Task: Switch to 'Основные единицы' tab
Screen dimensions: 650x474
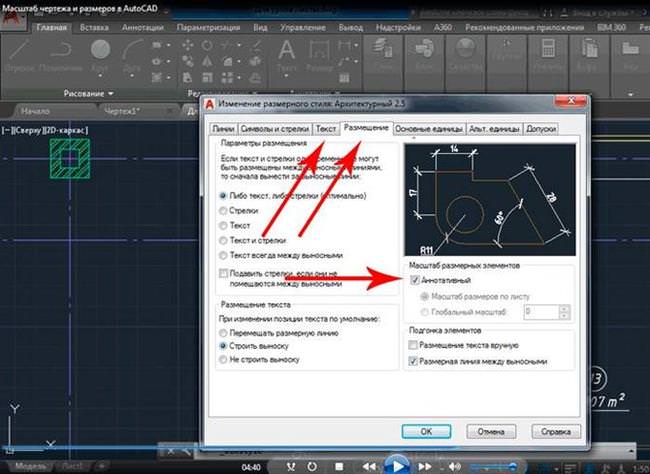Action: click(x=429, y=129)
